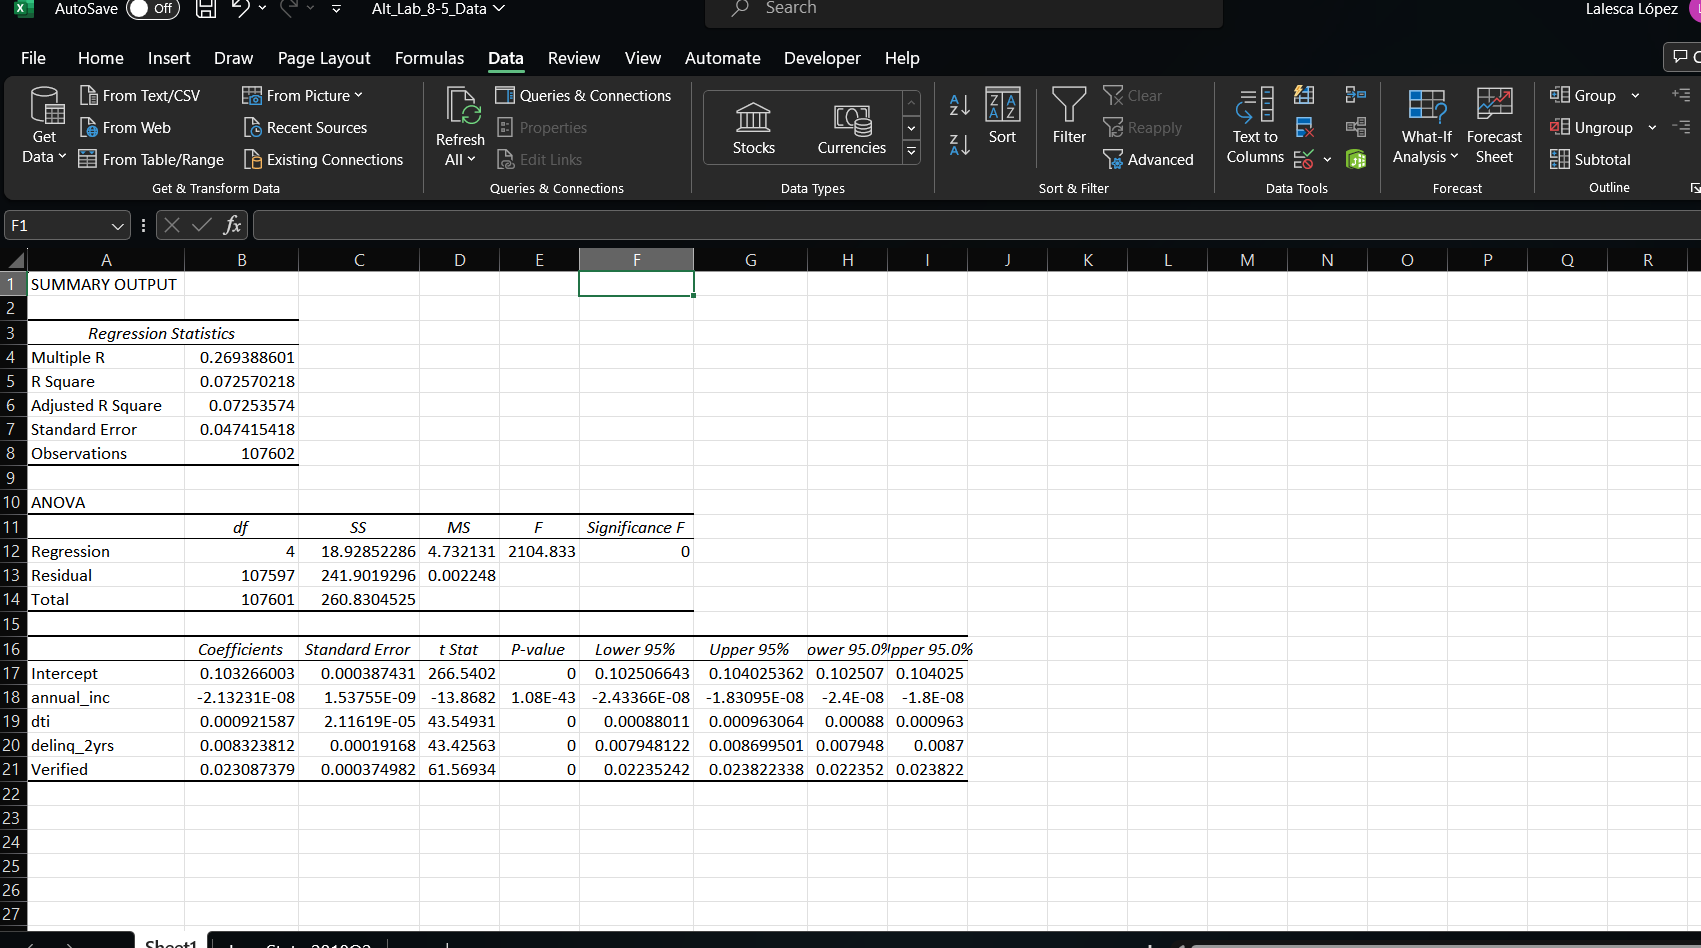Open the Automate tab

point(722,58)
